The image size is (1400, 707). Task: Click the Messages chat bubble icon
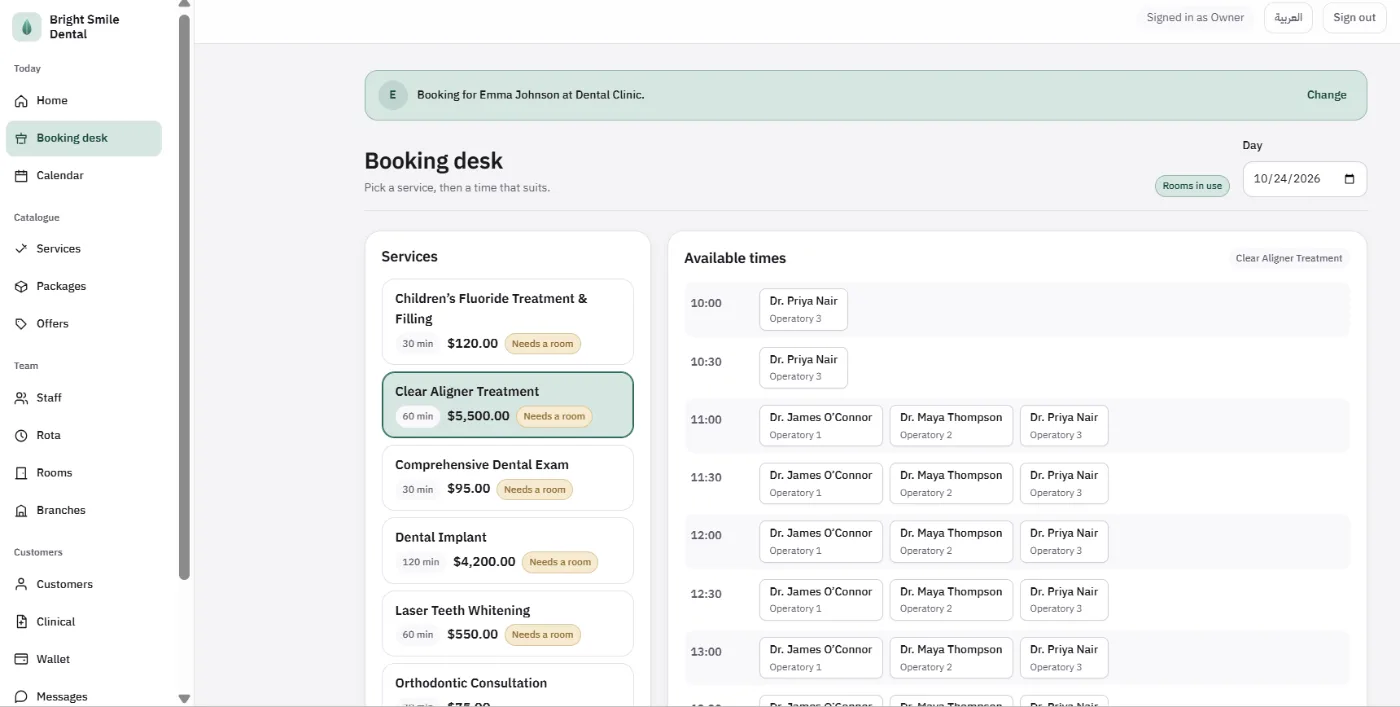[x=21, y=697]
